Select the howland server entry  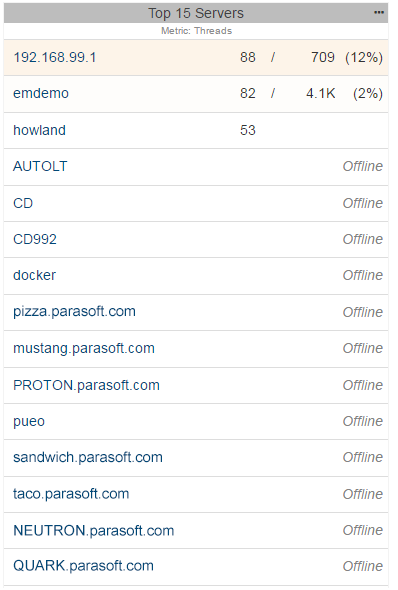click(x=39, y=130)
